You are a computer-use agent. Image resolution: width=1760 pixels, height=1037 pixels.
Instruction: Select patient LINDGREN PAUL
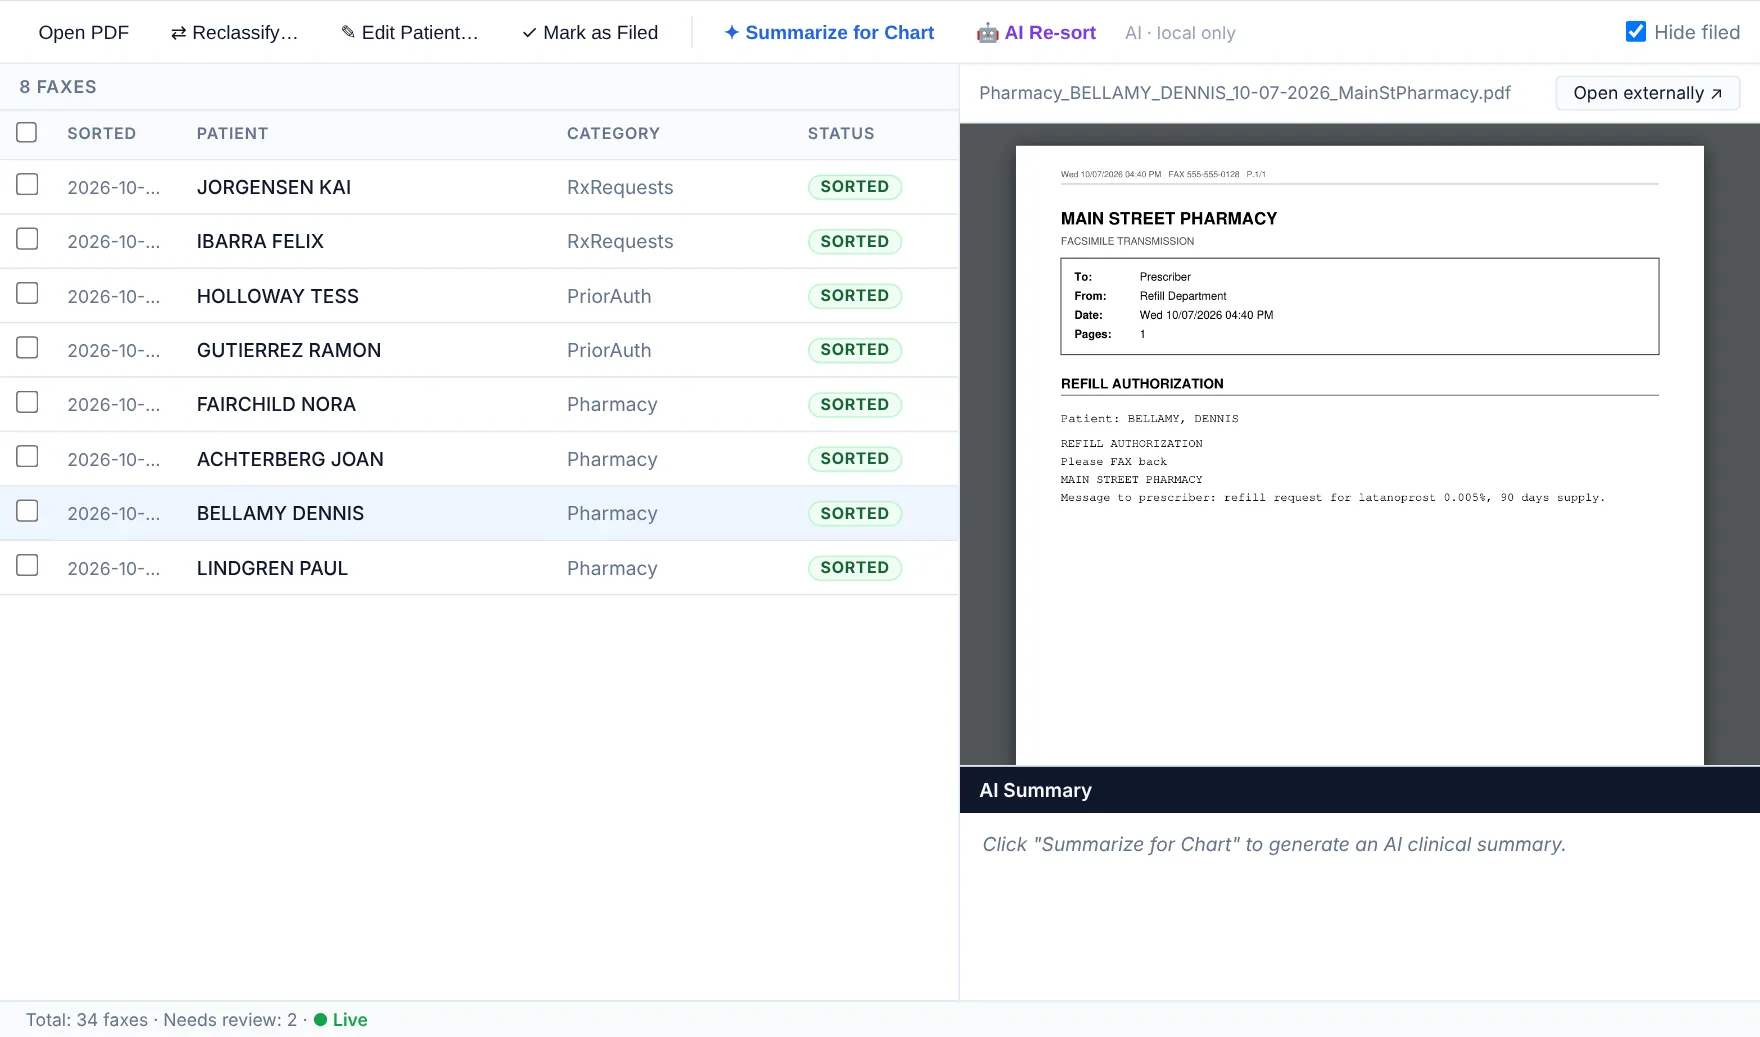point(272,568)
